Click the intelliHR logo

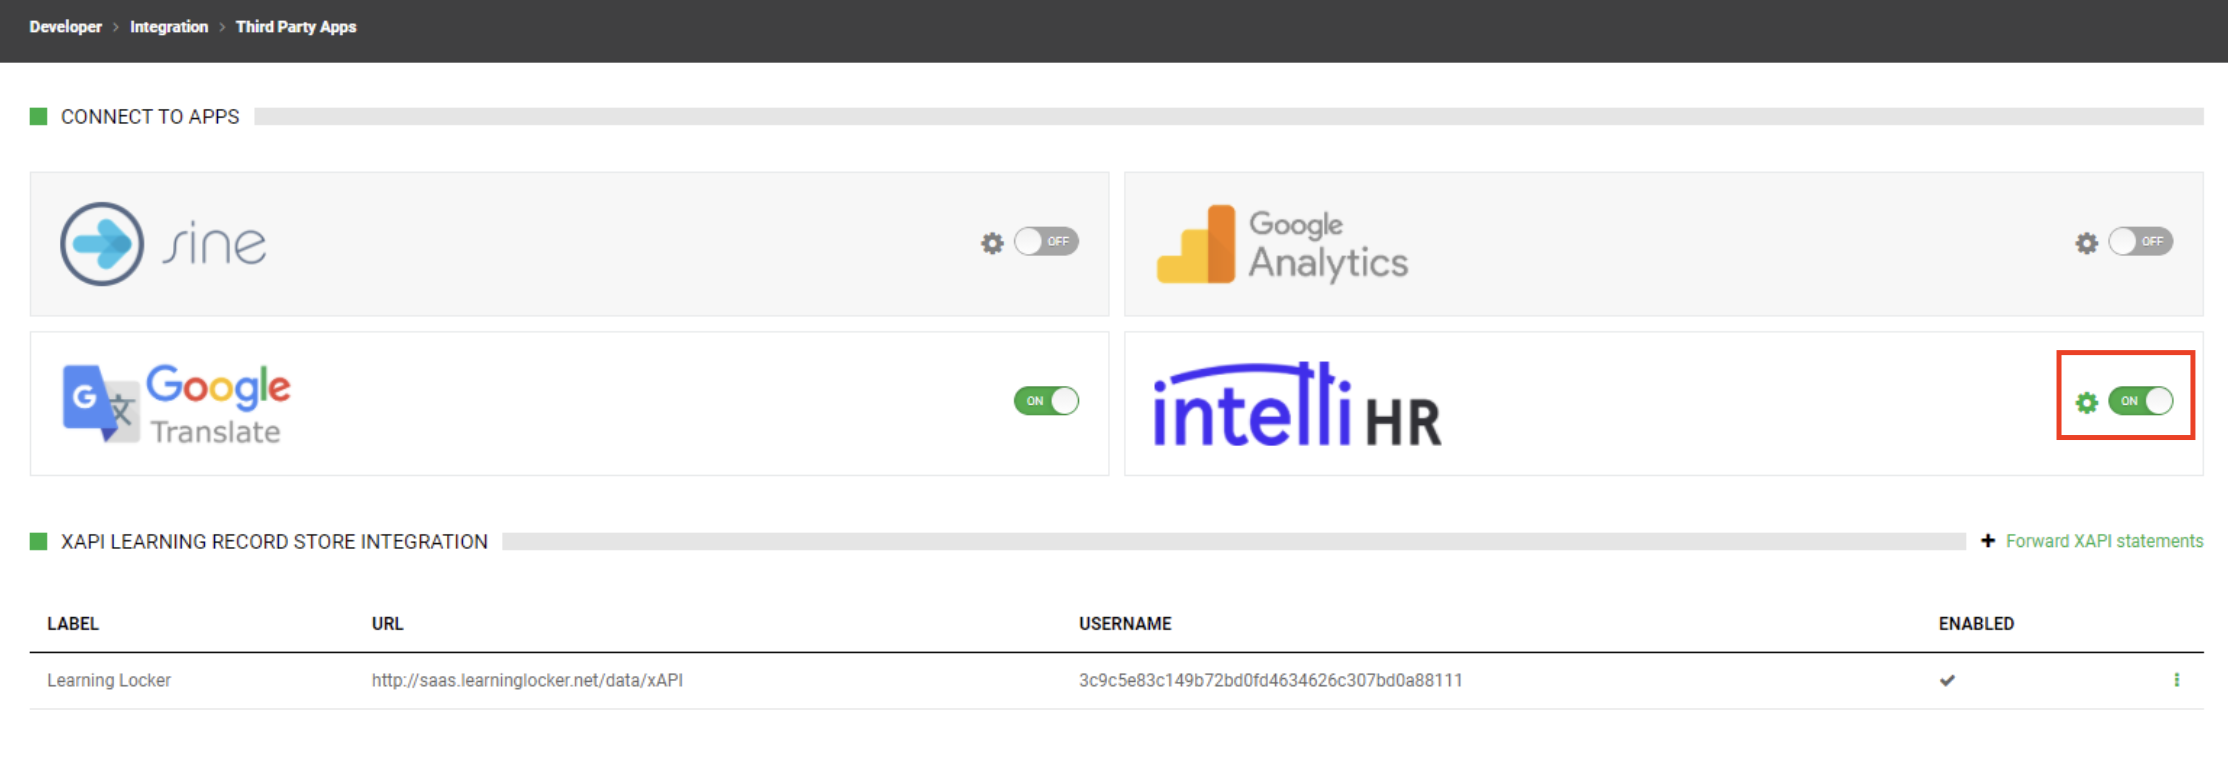coord(1296,405)
